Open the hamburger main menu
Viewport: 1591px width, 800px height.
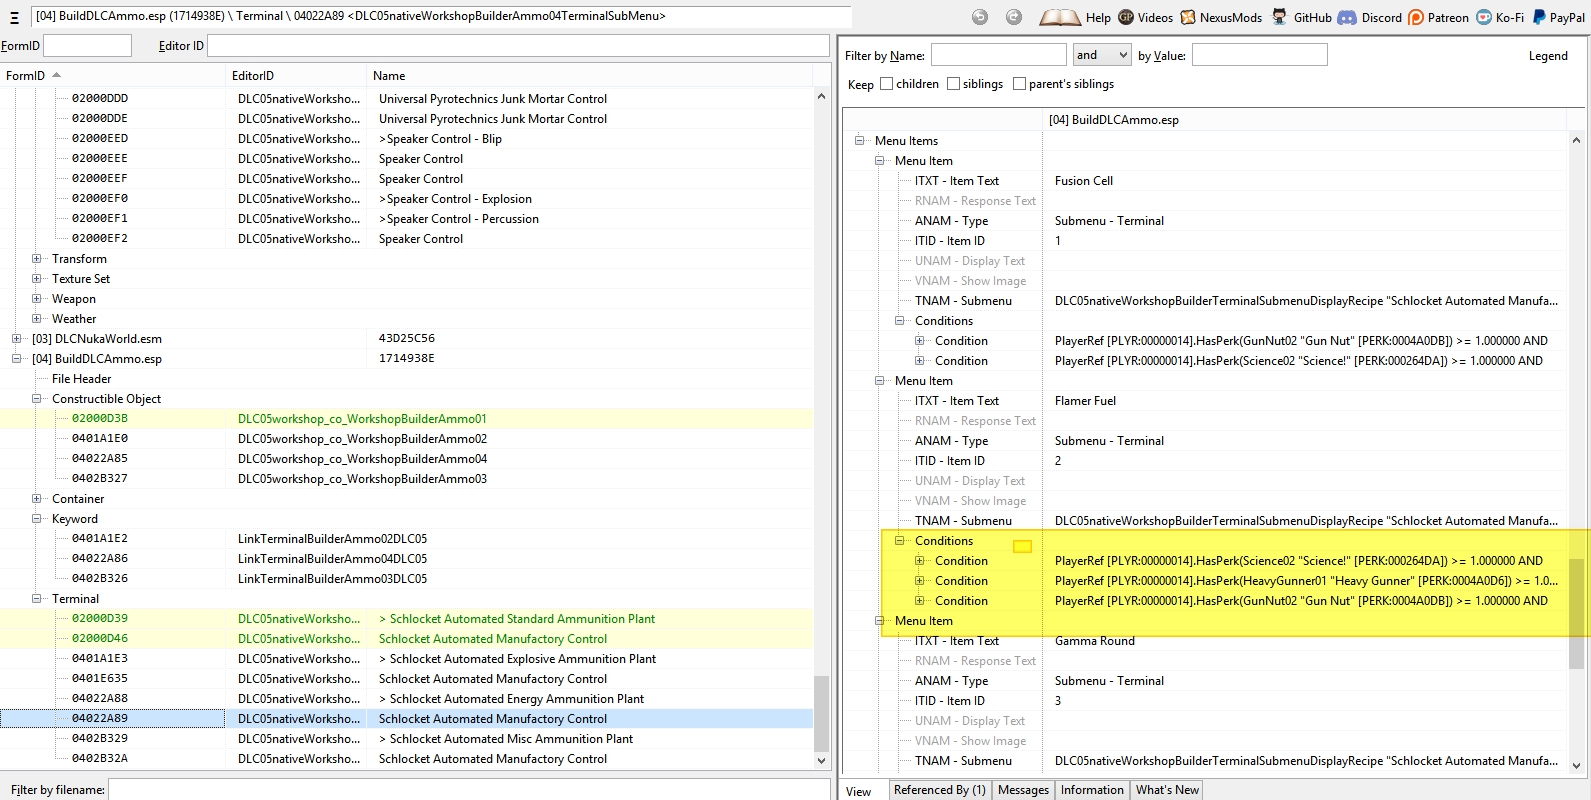(x=14, y=17)
